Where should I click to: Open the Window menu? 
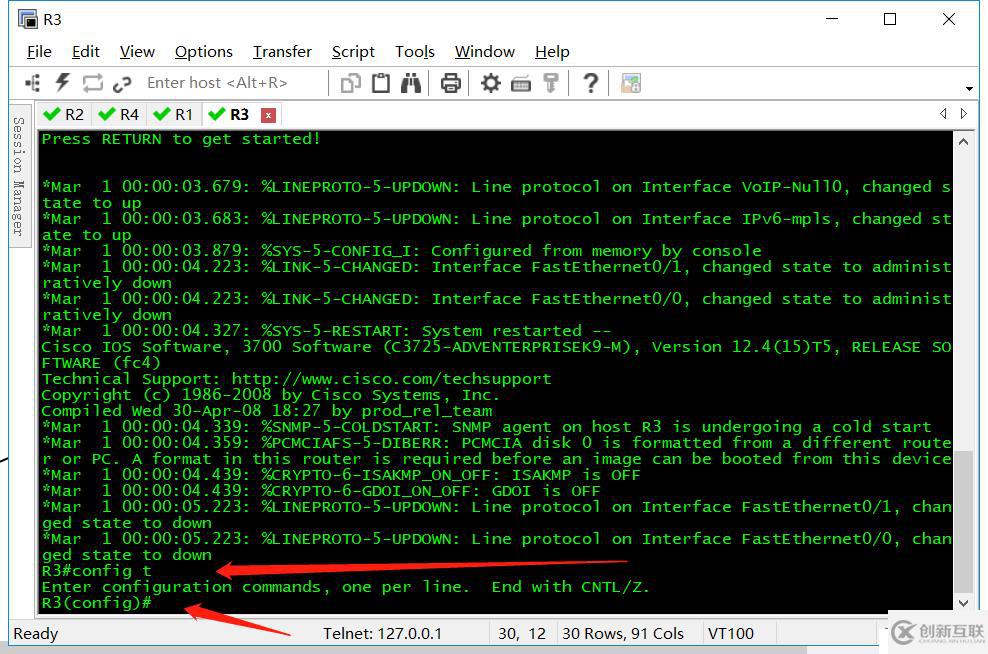(485, 52)
